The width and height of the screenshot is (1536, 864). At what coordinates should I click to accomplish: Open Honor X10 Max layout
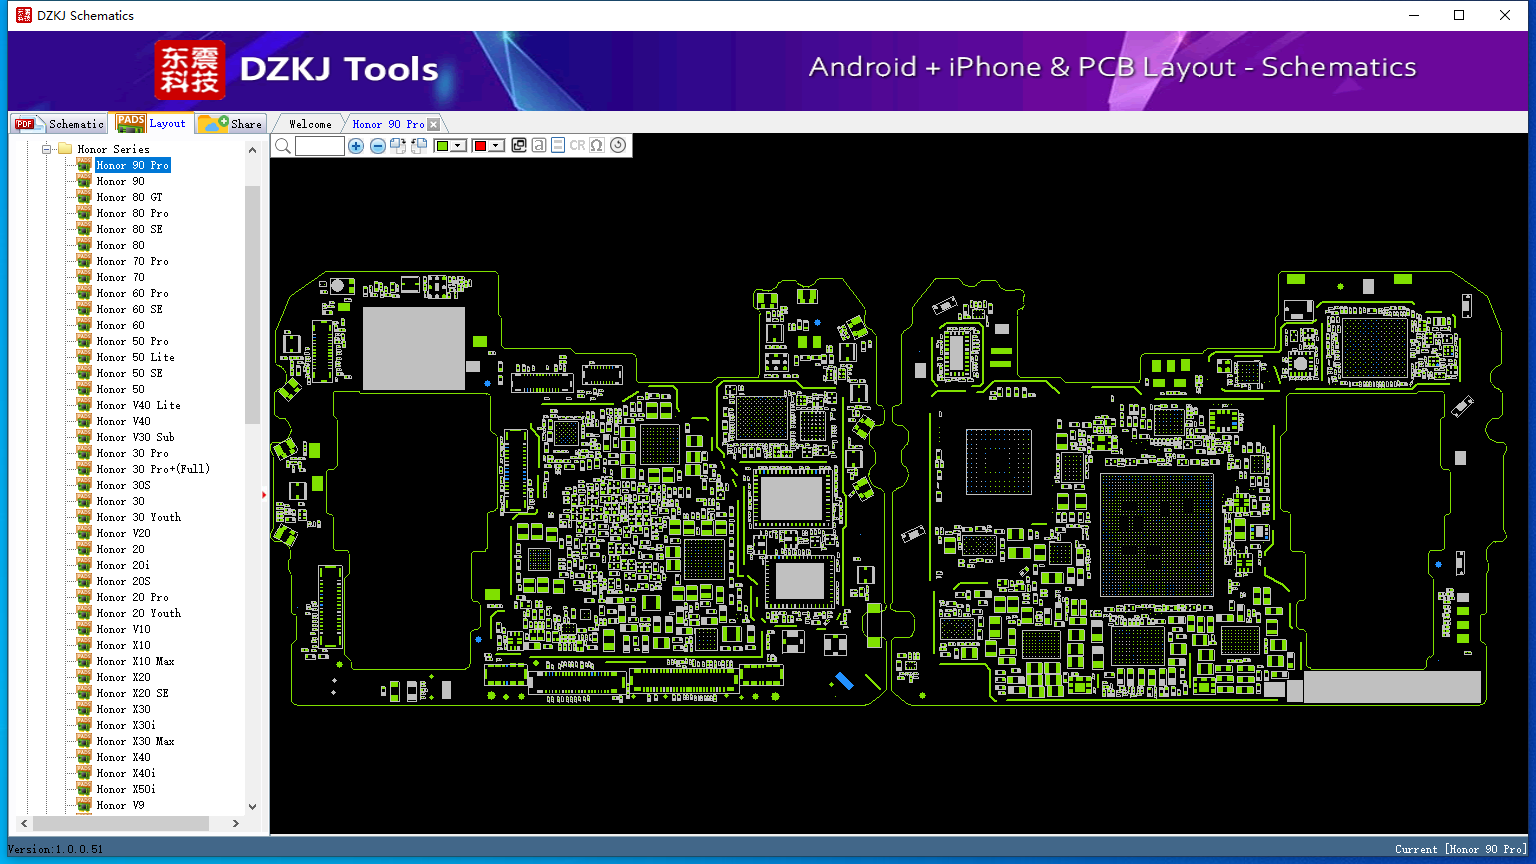pyautogui.click(x=135, y=661)
